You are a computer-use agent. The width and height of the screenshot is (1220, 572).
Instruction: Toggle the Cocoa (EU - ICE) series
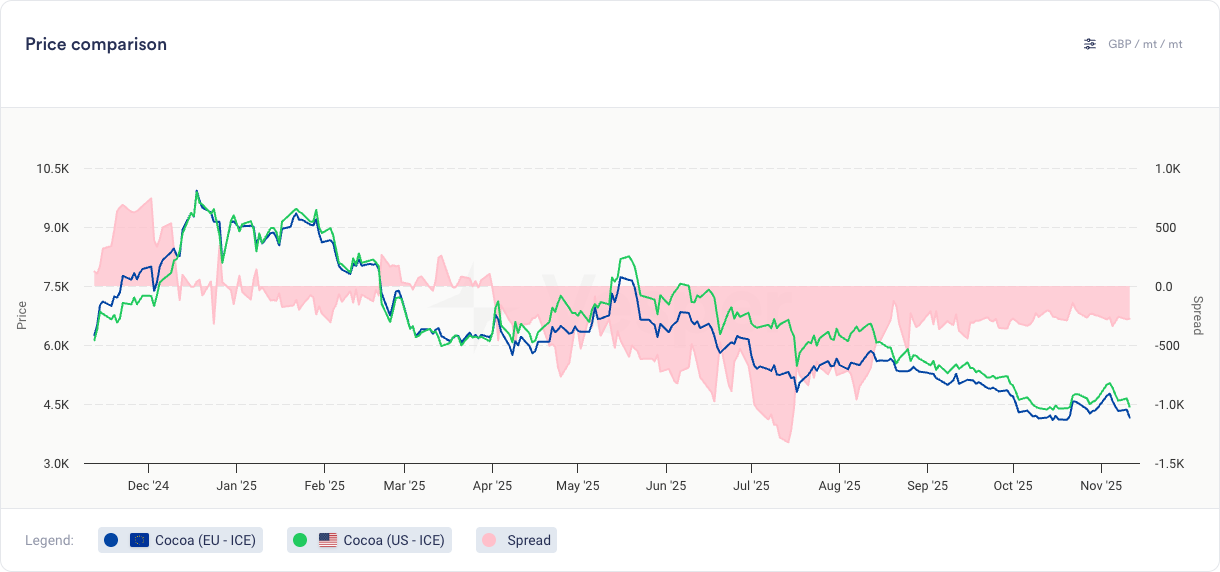click(x=205, y=540)
